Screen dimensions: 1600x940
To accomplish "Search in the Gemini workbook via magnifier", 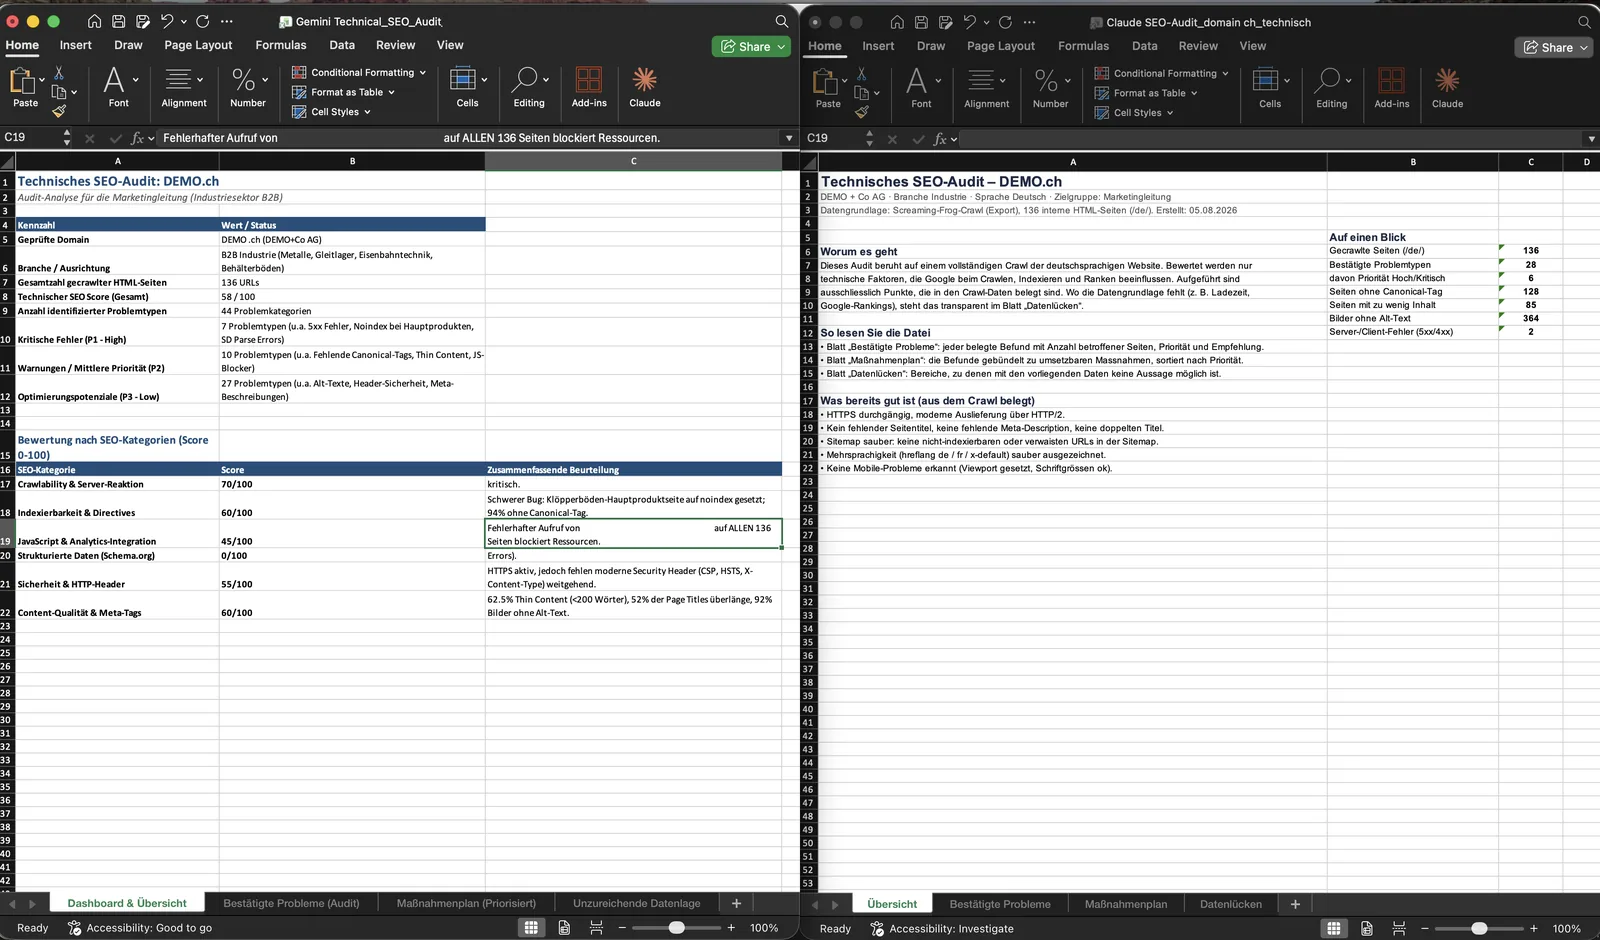I will 782,21.
